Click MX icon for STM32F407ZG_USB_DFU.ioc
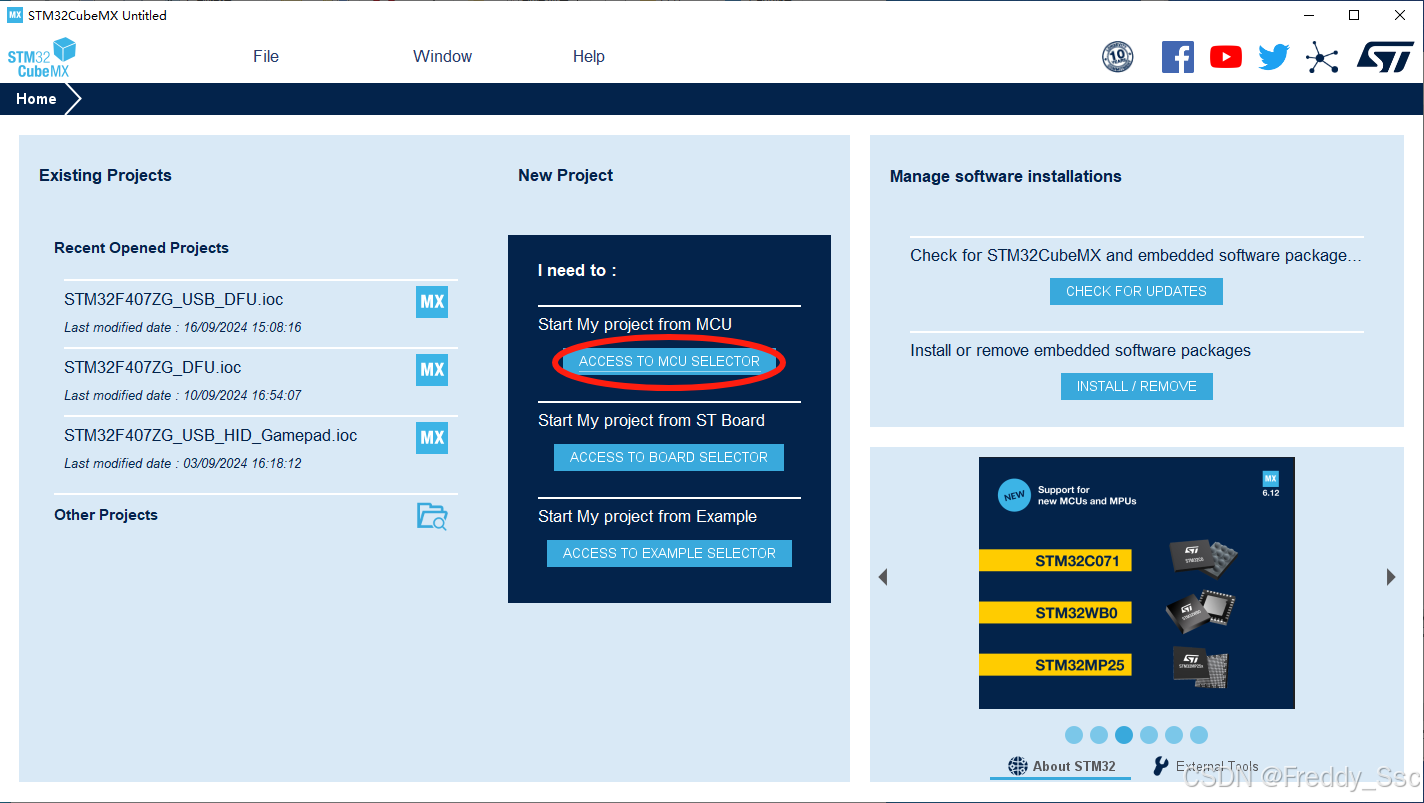Viewport: 1424px width, 803px height. click(432, 302)
